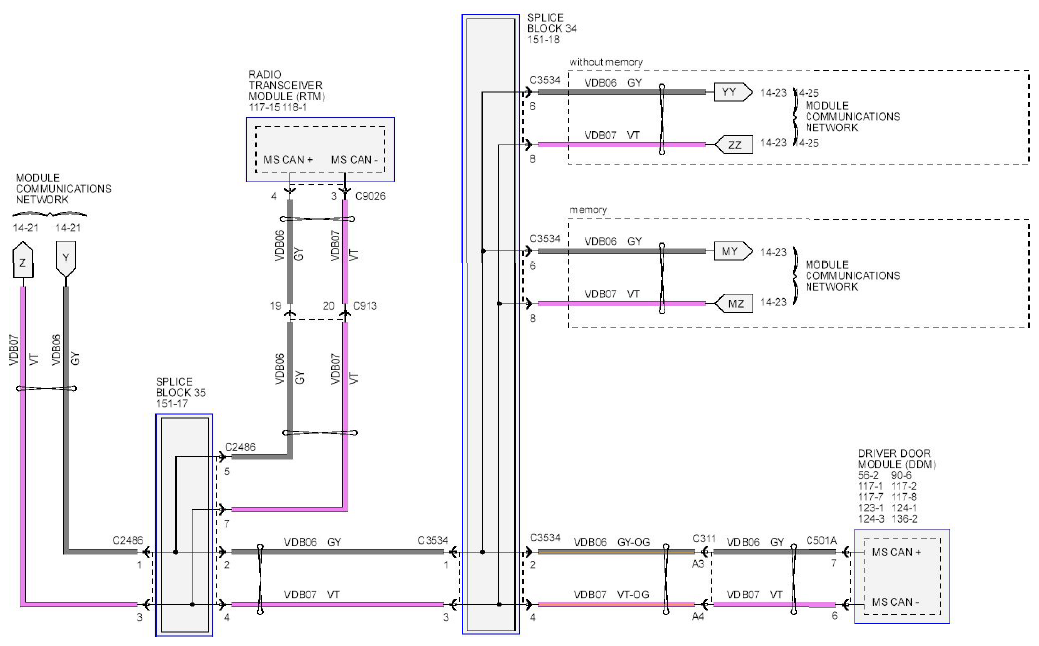Click 'MODULE COMMUNICATIONS NETWORK' in without memory section
The height and width of the screenshot is (646, 1039).
[853, 117]
